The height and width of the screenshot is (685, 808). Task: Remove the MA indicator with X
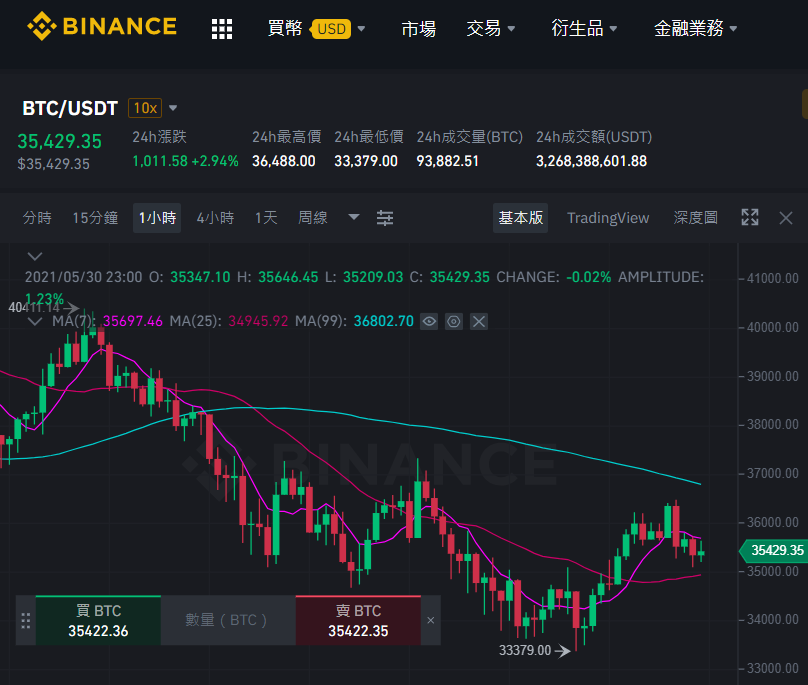click(x=479, y=322)
